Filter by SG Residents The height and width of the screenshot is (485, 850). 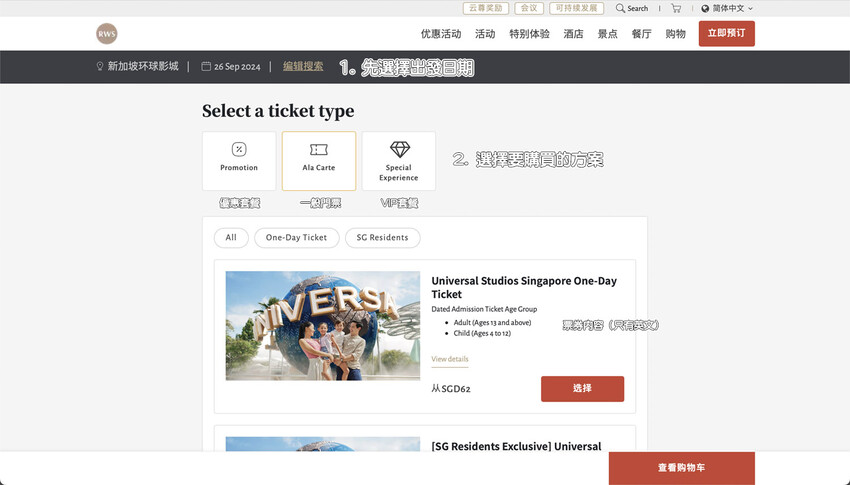(382, 238)
